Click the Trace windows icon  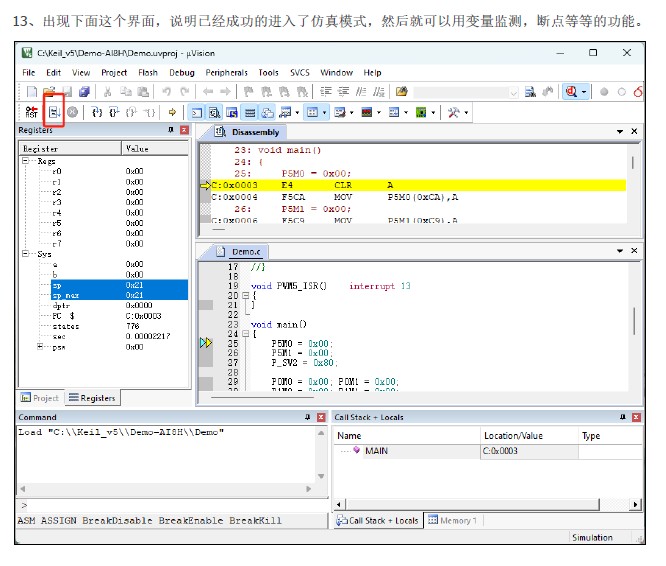pyautogui.click(x=394, y=113)
